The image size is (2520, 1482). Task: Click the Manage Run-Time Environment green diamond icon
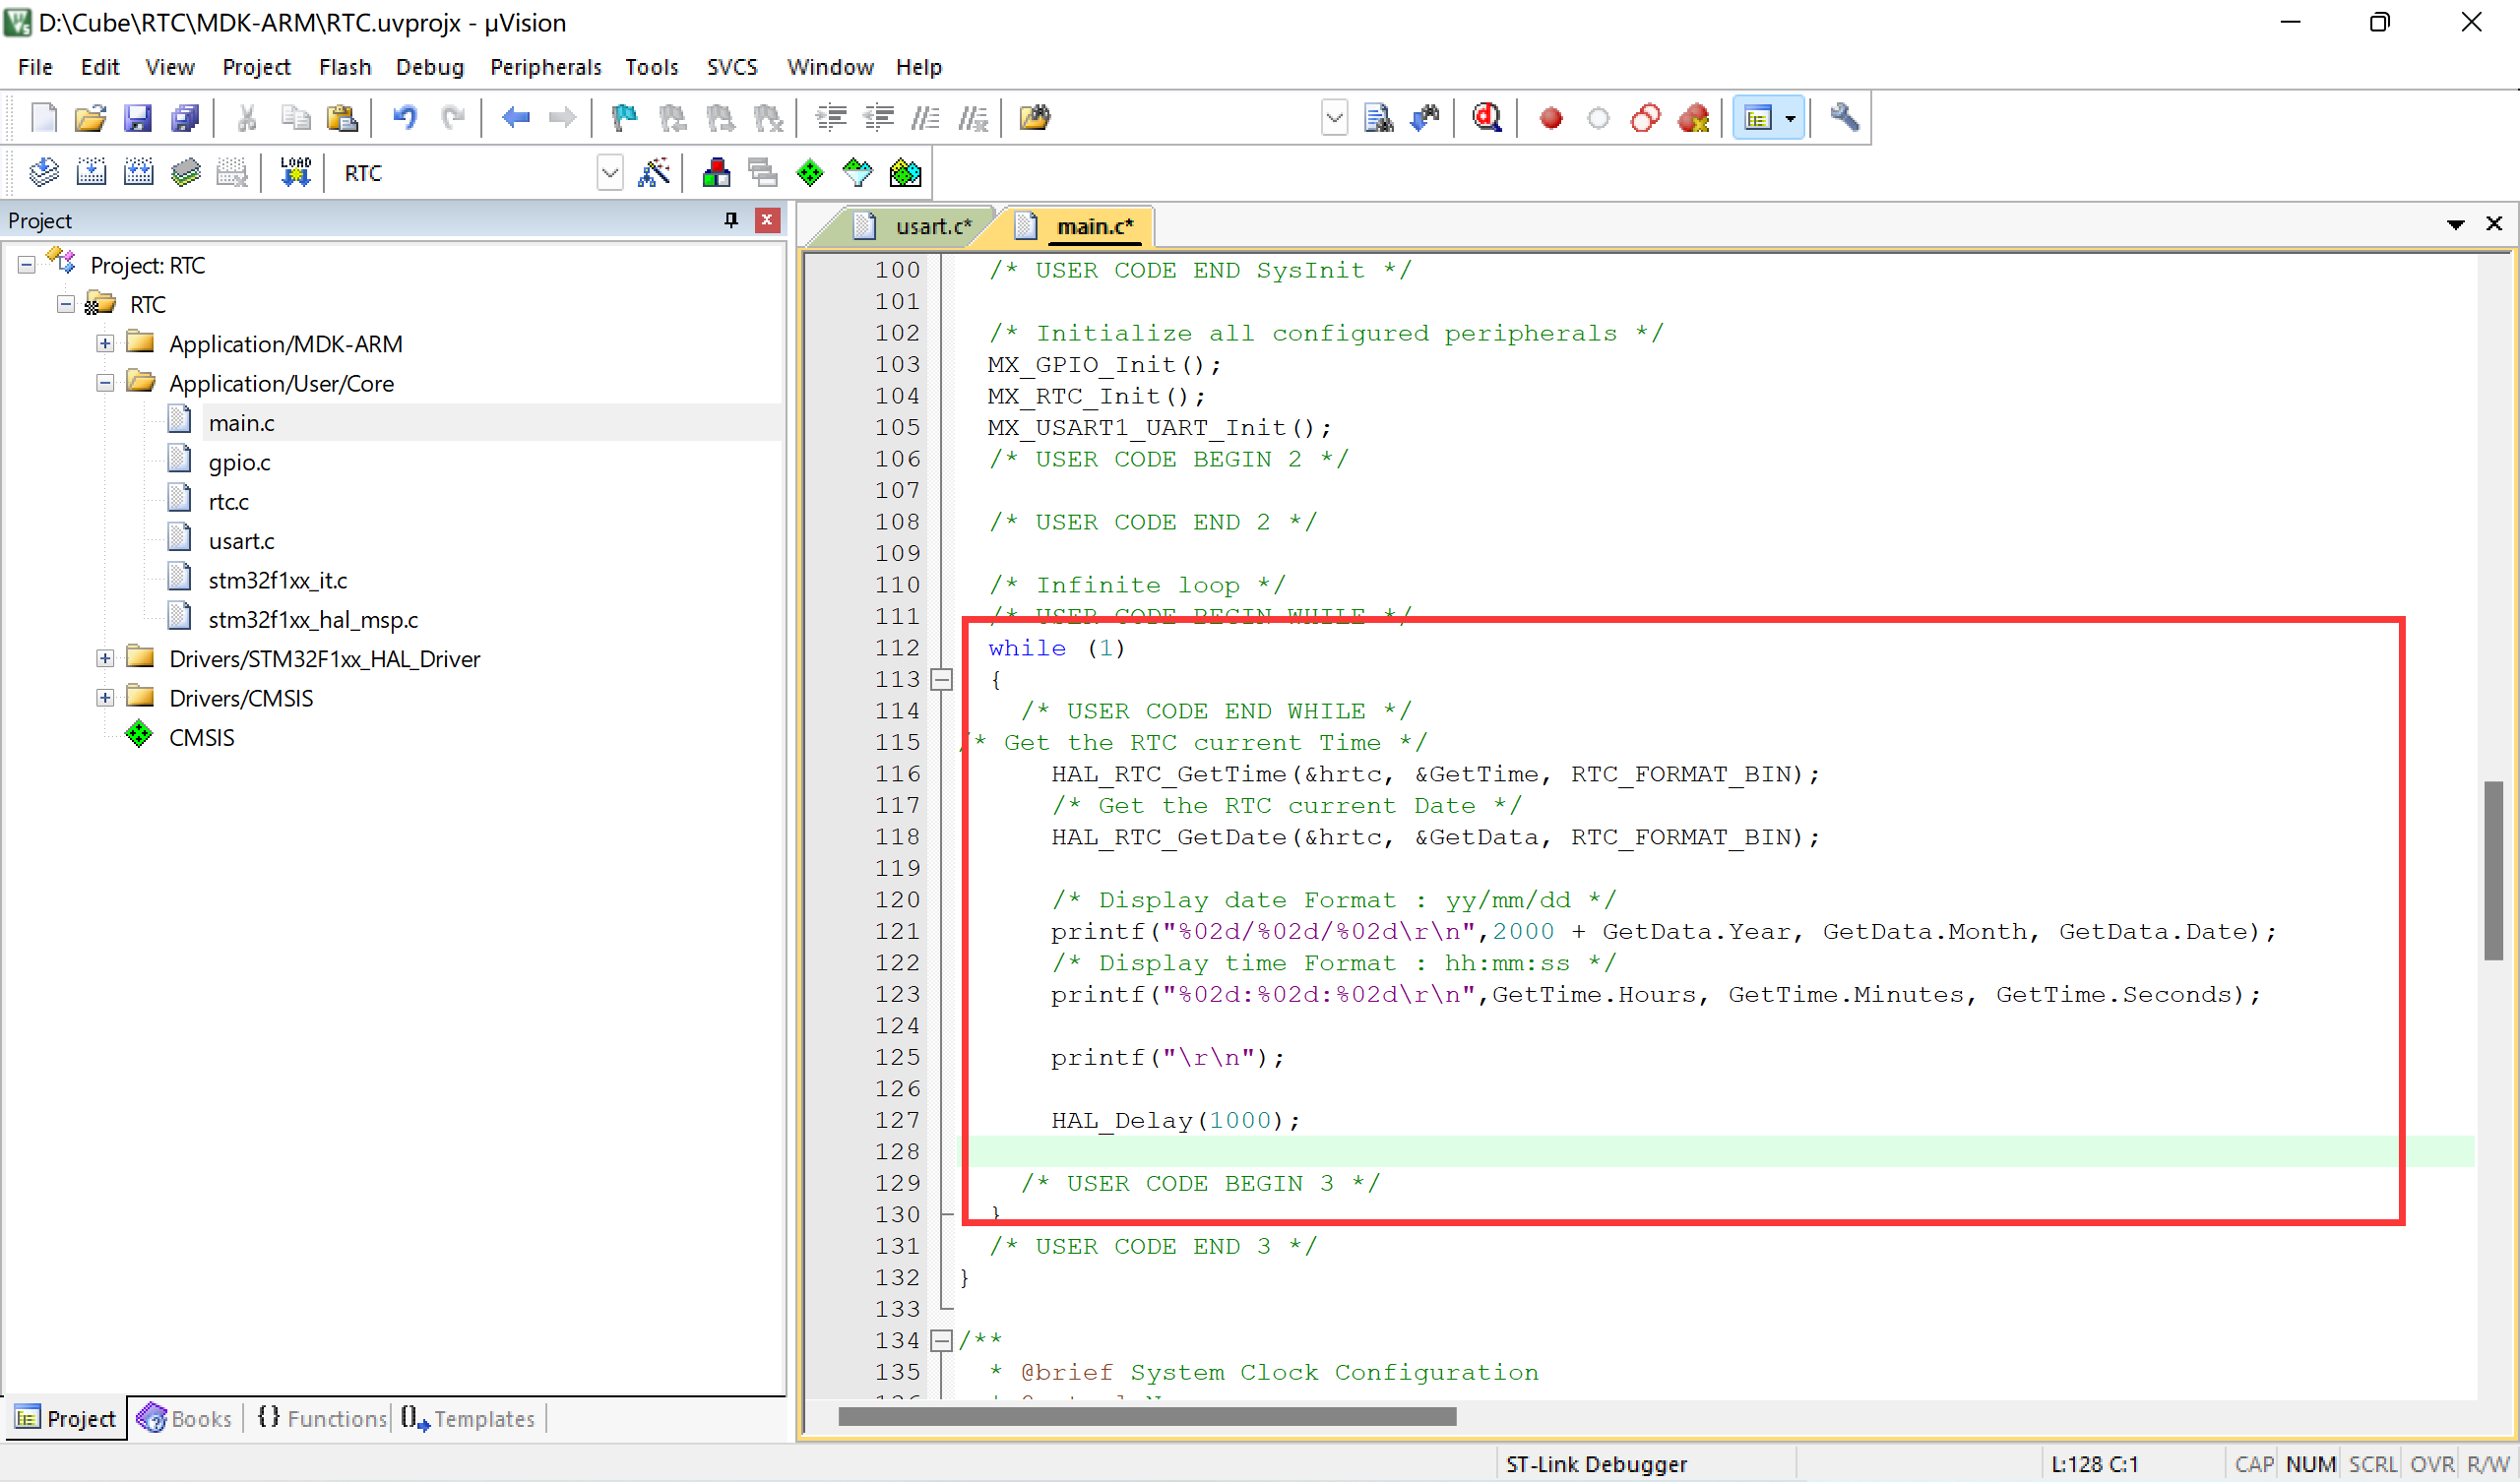tap(809, 173)
